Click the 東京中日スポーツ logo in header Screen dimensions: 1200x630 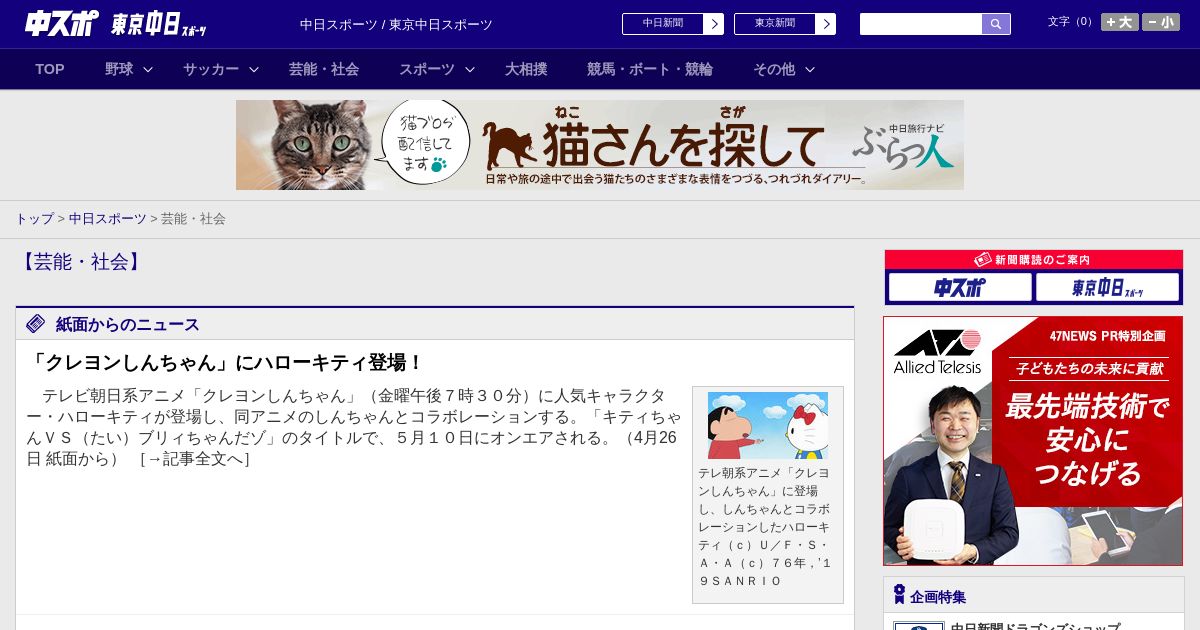click(159, 24)
